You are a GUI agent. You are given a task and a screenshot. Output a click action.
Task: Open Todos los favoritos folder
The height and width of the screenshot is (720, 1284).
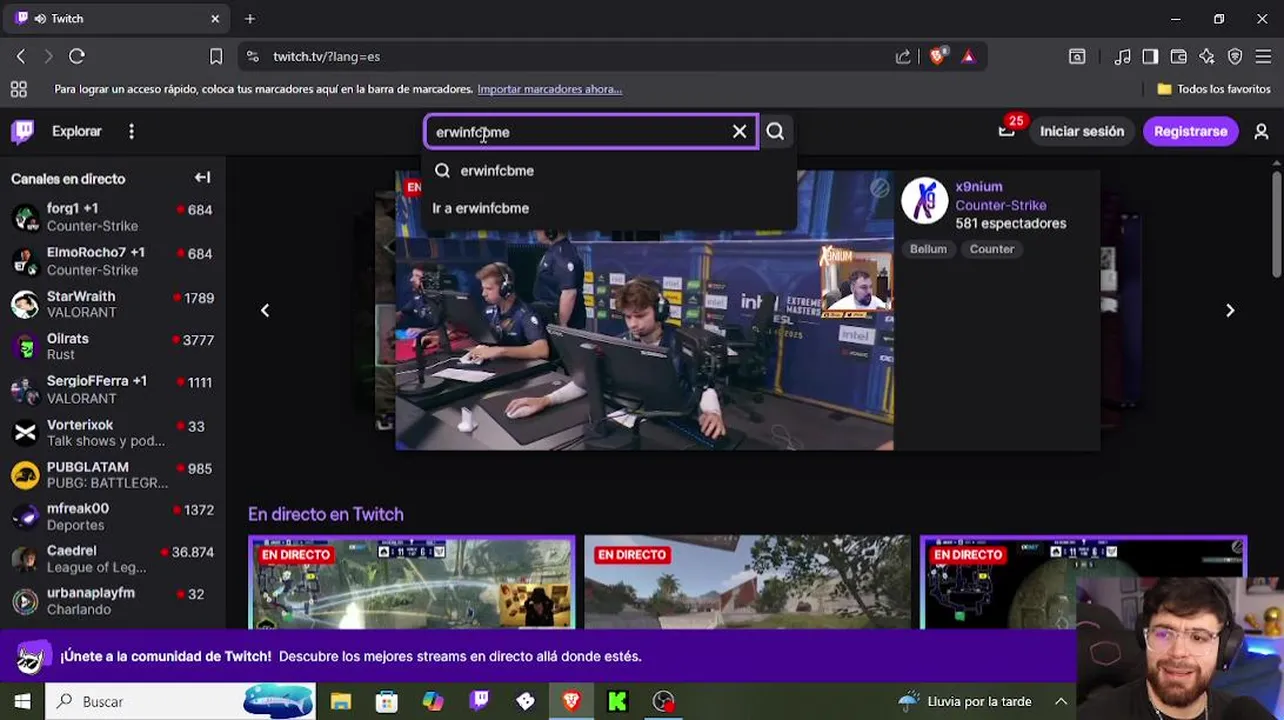coord(1214,89)
